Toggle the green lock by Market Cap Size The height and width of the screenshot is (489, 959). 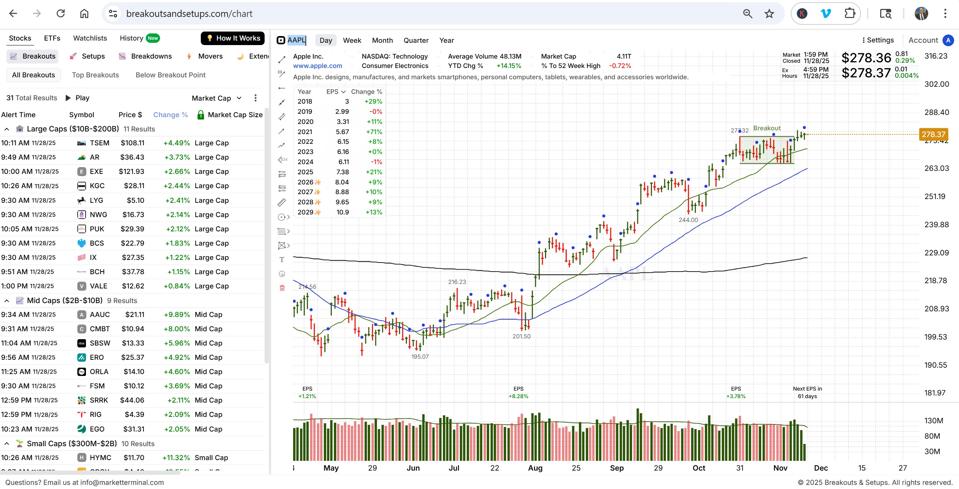point(200,115)
